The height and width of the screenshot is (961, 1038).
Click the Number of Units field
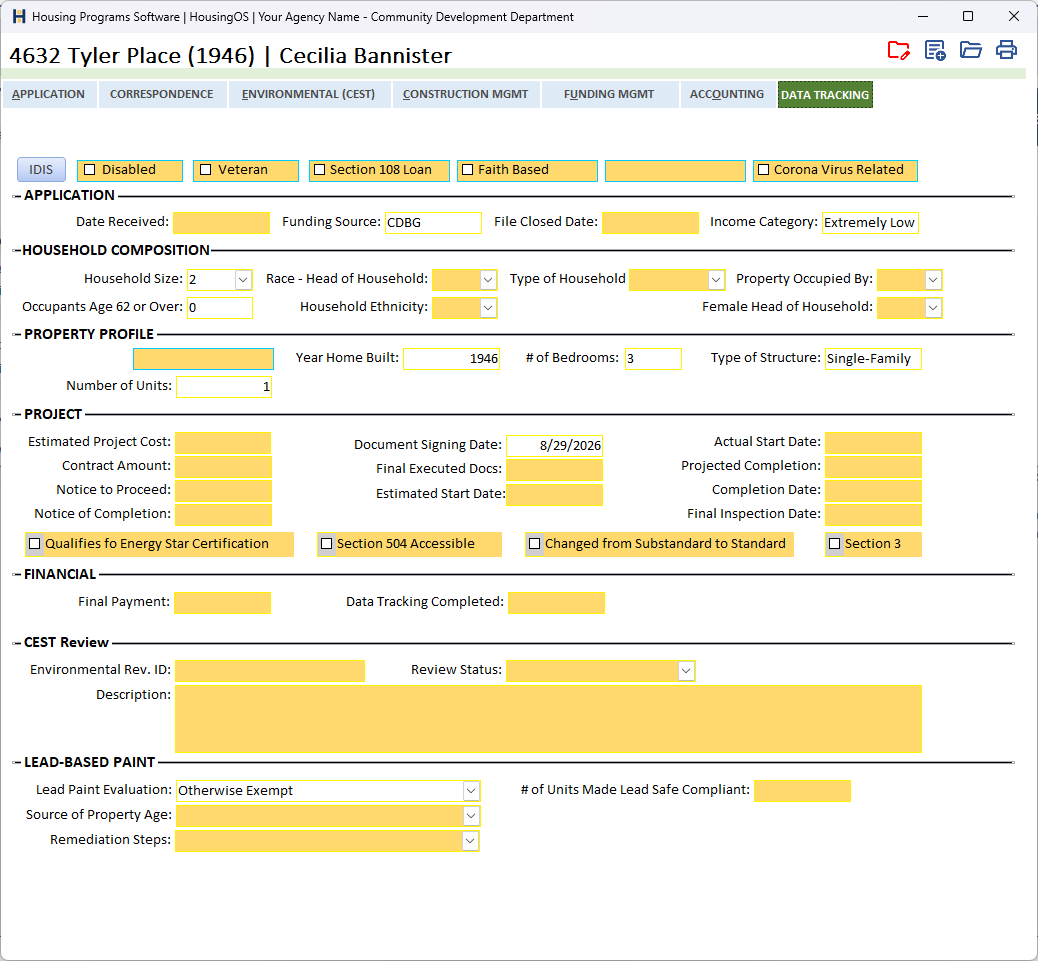coord(224,387)
